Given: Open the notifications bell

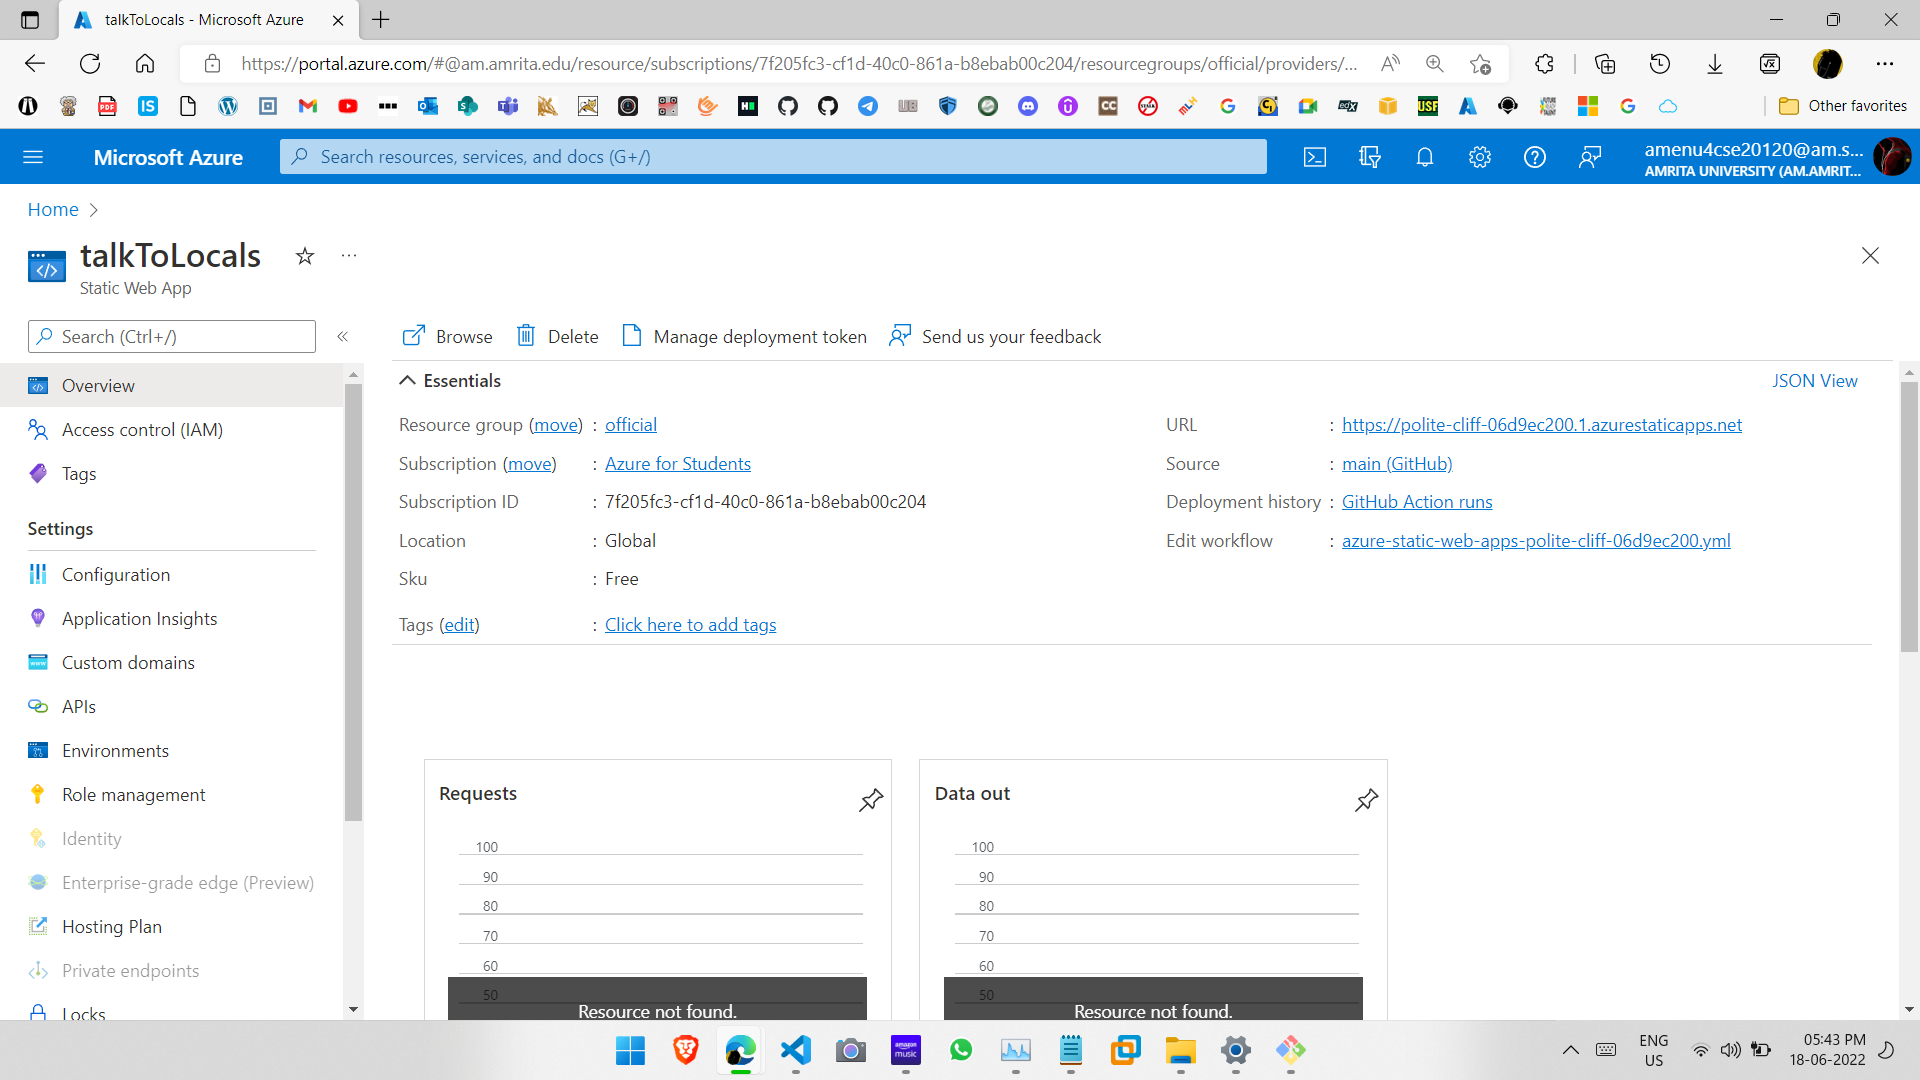Looking at the screenshot, I should [x=1425, y=157].
